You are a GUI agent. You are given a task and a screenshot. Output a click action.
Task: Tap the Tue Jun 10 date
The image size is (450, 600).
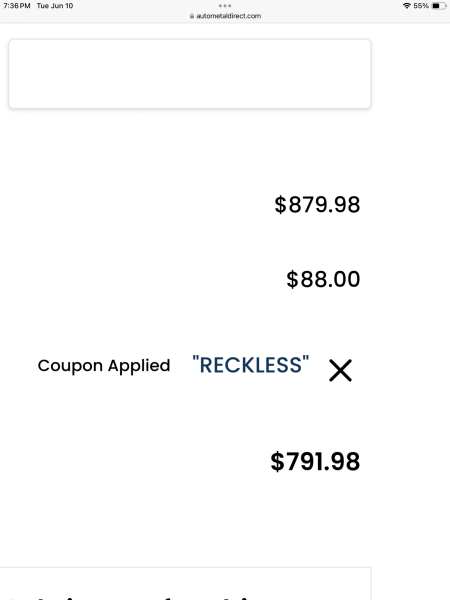click(55, 6)
